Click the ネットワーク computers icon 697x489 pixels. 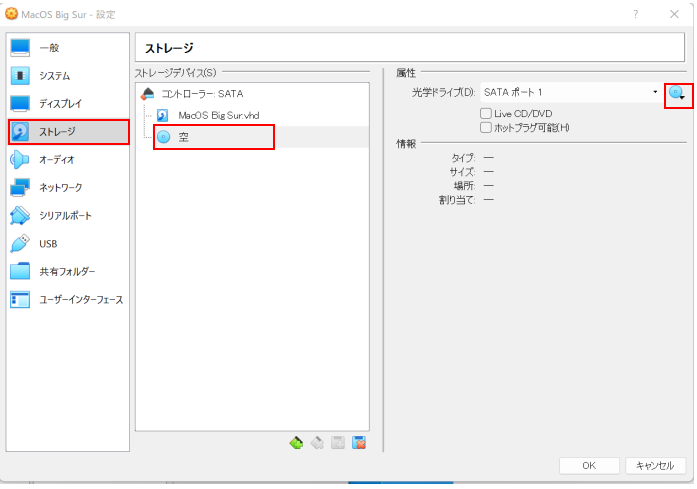(20, 188)
